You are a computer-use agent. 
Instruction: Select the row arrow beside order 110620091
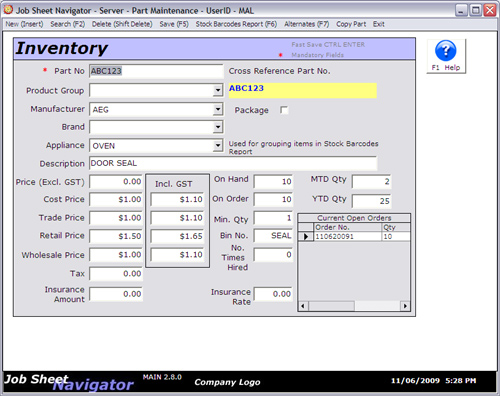click(x=306, y=236)
